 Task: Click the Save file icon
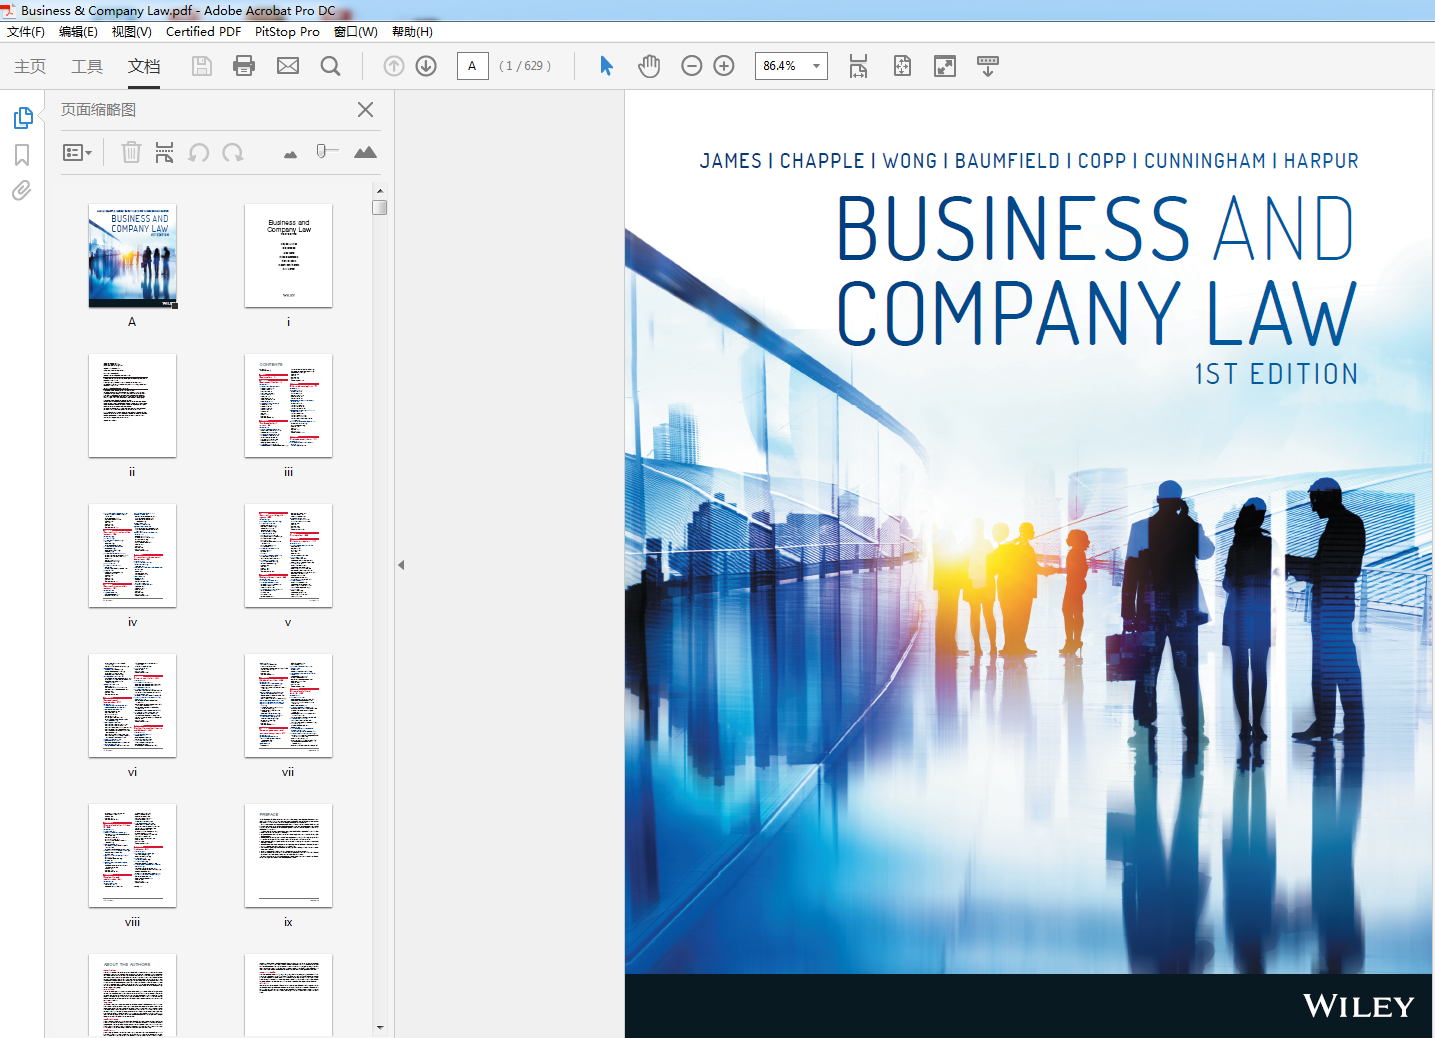click(x=201, y=66)
